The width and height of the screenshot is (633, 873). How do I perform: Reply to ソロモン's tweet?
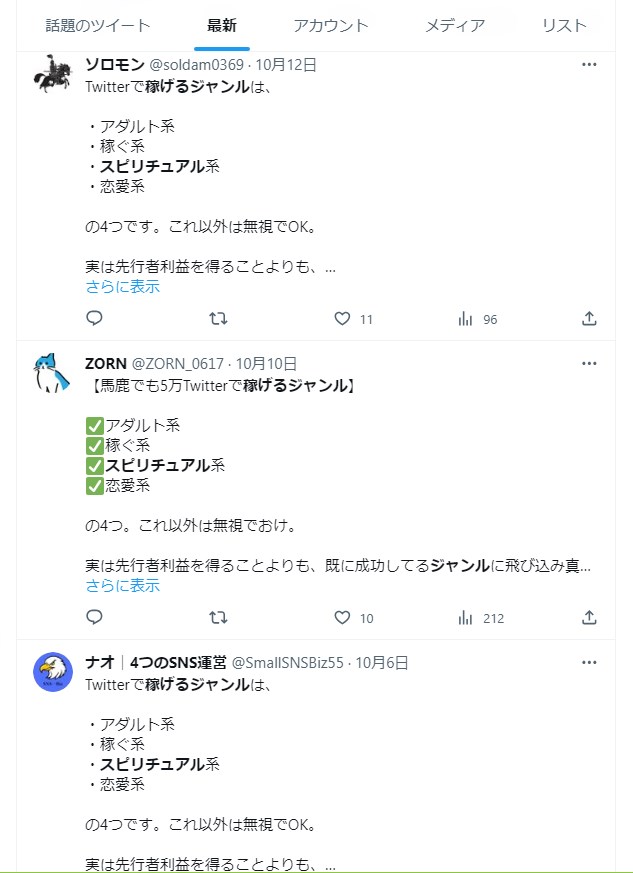click(x=94, y=319)
